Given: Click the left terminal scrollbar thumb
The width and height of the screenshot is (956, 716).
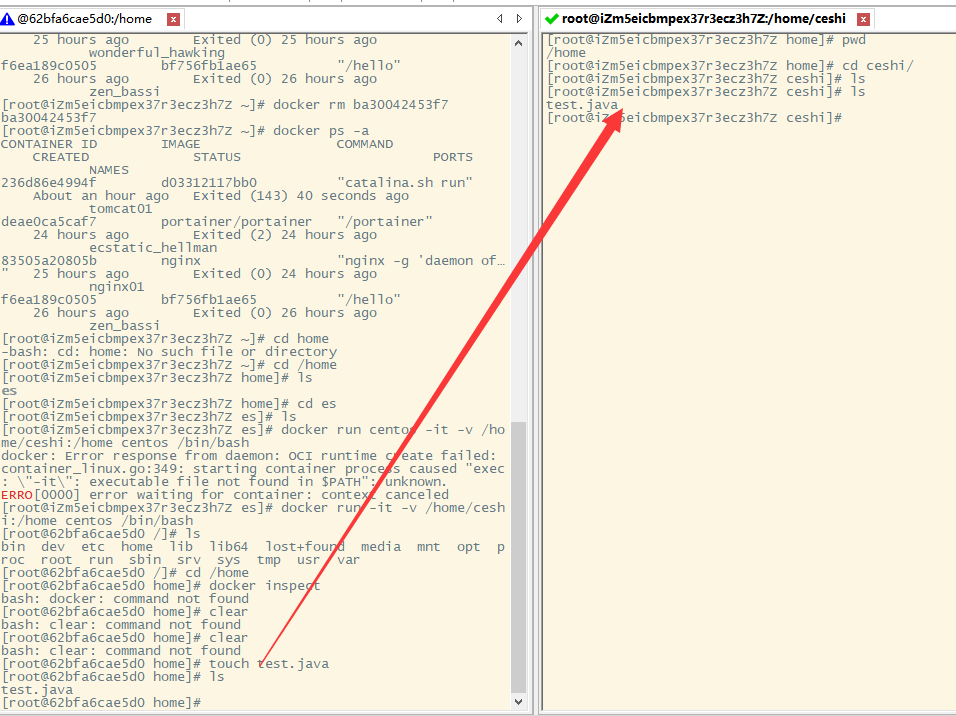Looking at the screenshot, I should pos(518,558).
